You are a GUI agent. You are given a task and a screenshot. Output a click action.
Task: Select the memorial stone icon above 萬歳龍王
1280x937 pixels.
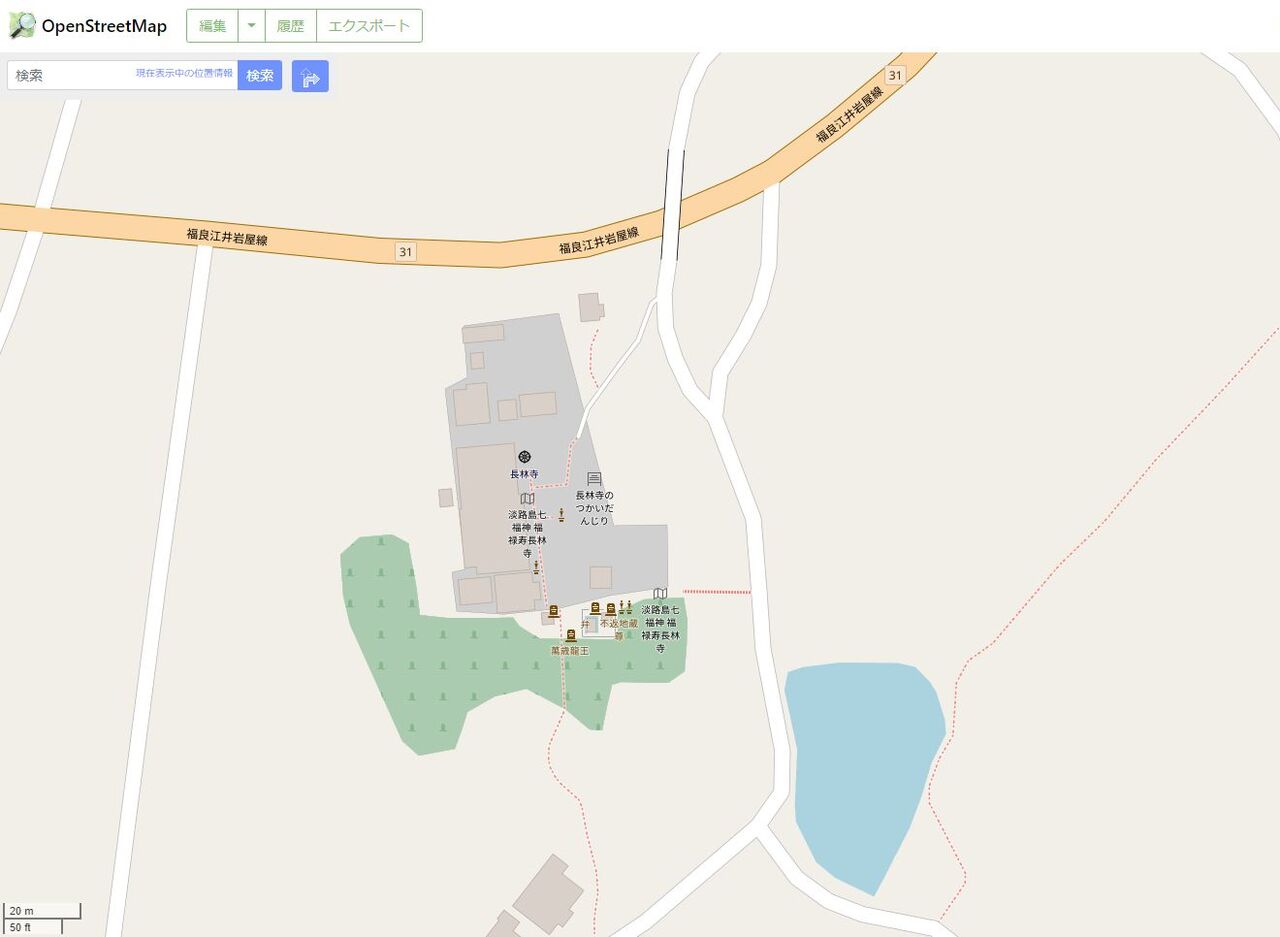571,636
